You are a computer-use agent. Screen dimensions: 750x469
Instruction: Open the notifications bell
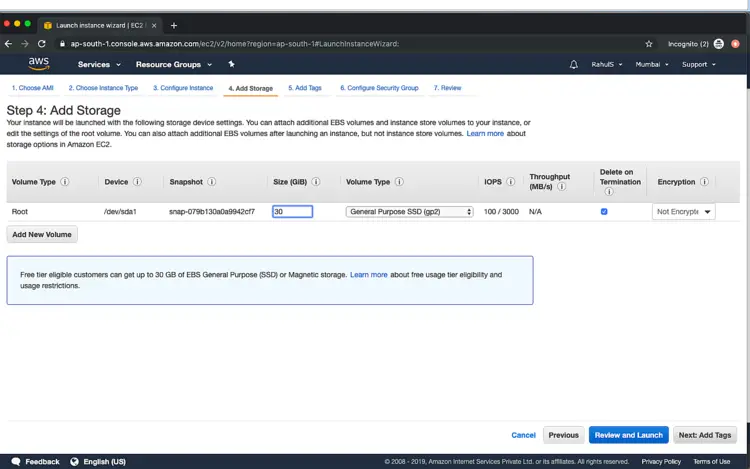(574, 65)
